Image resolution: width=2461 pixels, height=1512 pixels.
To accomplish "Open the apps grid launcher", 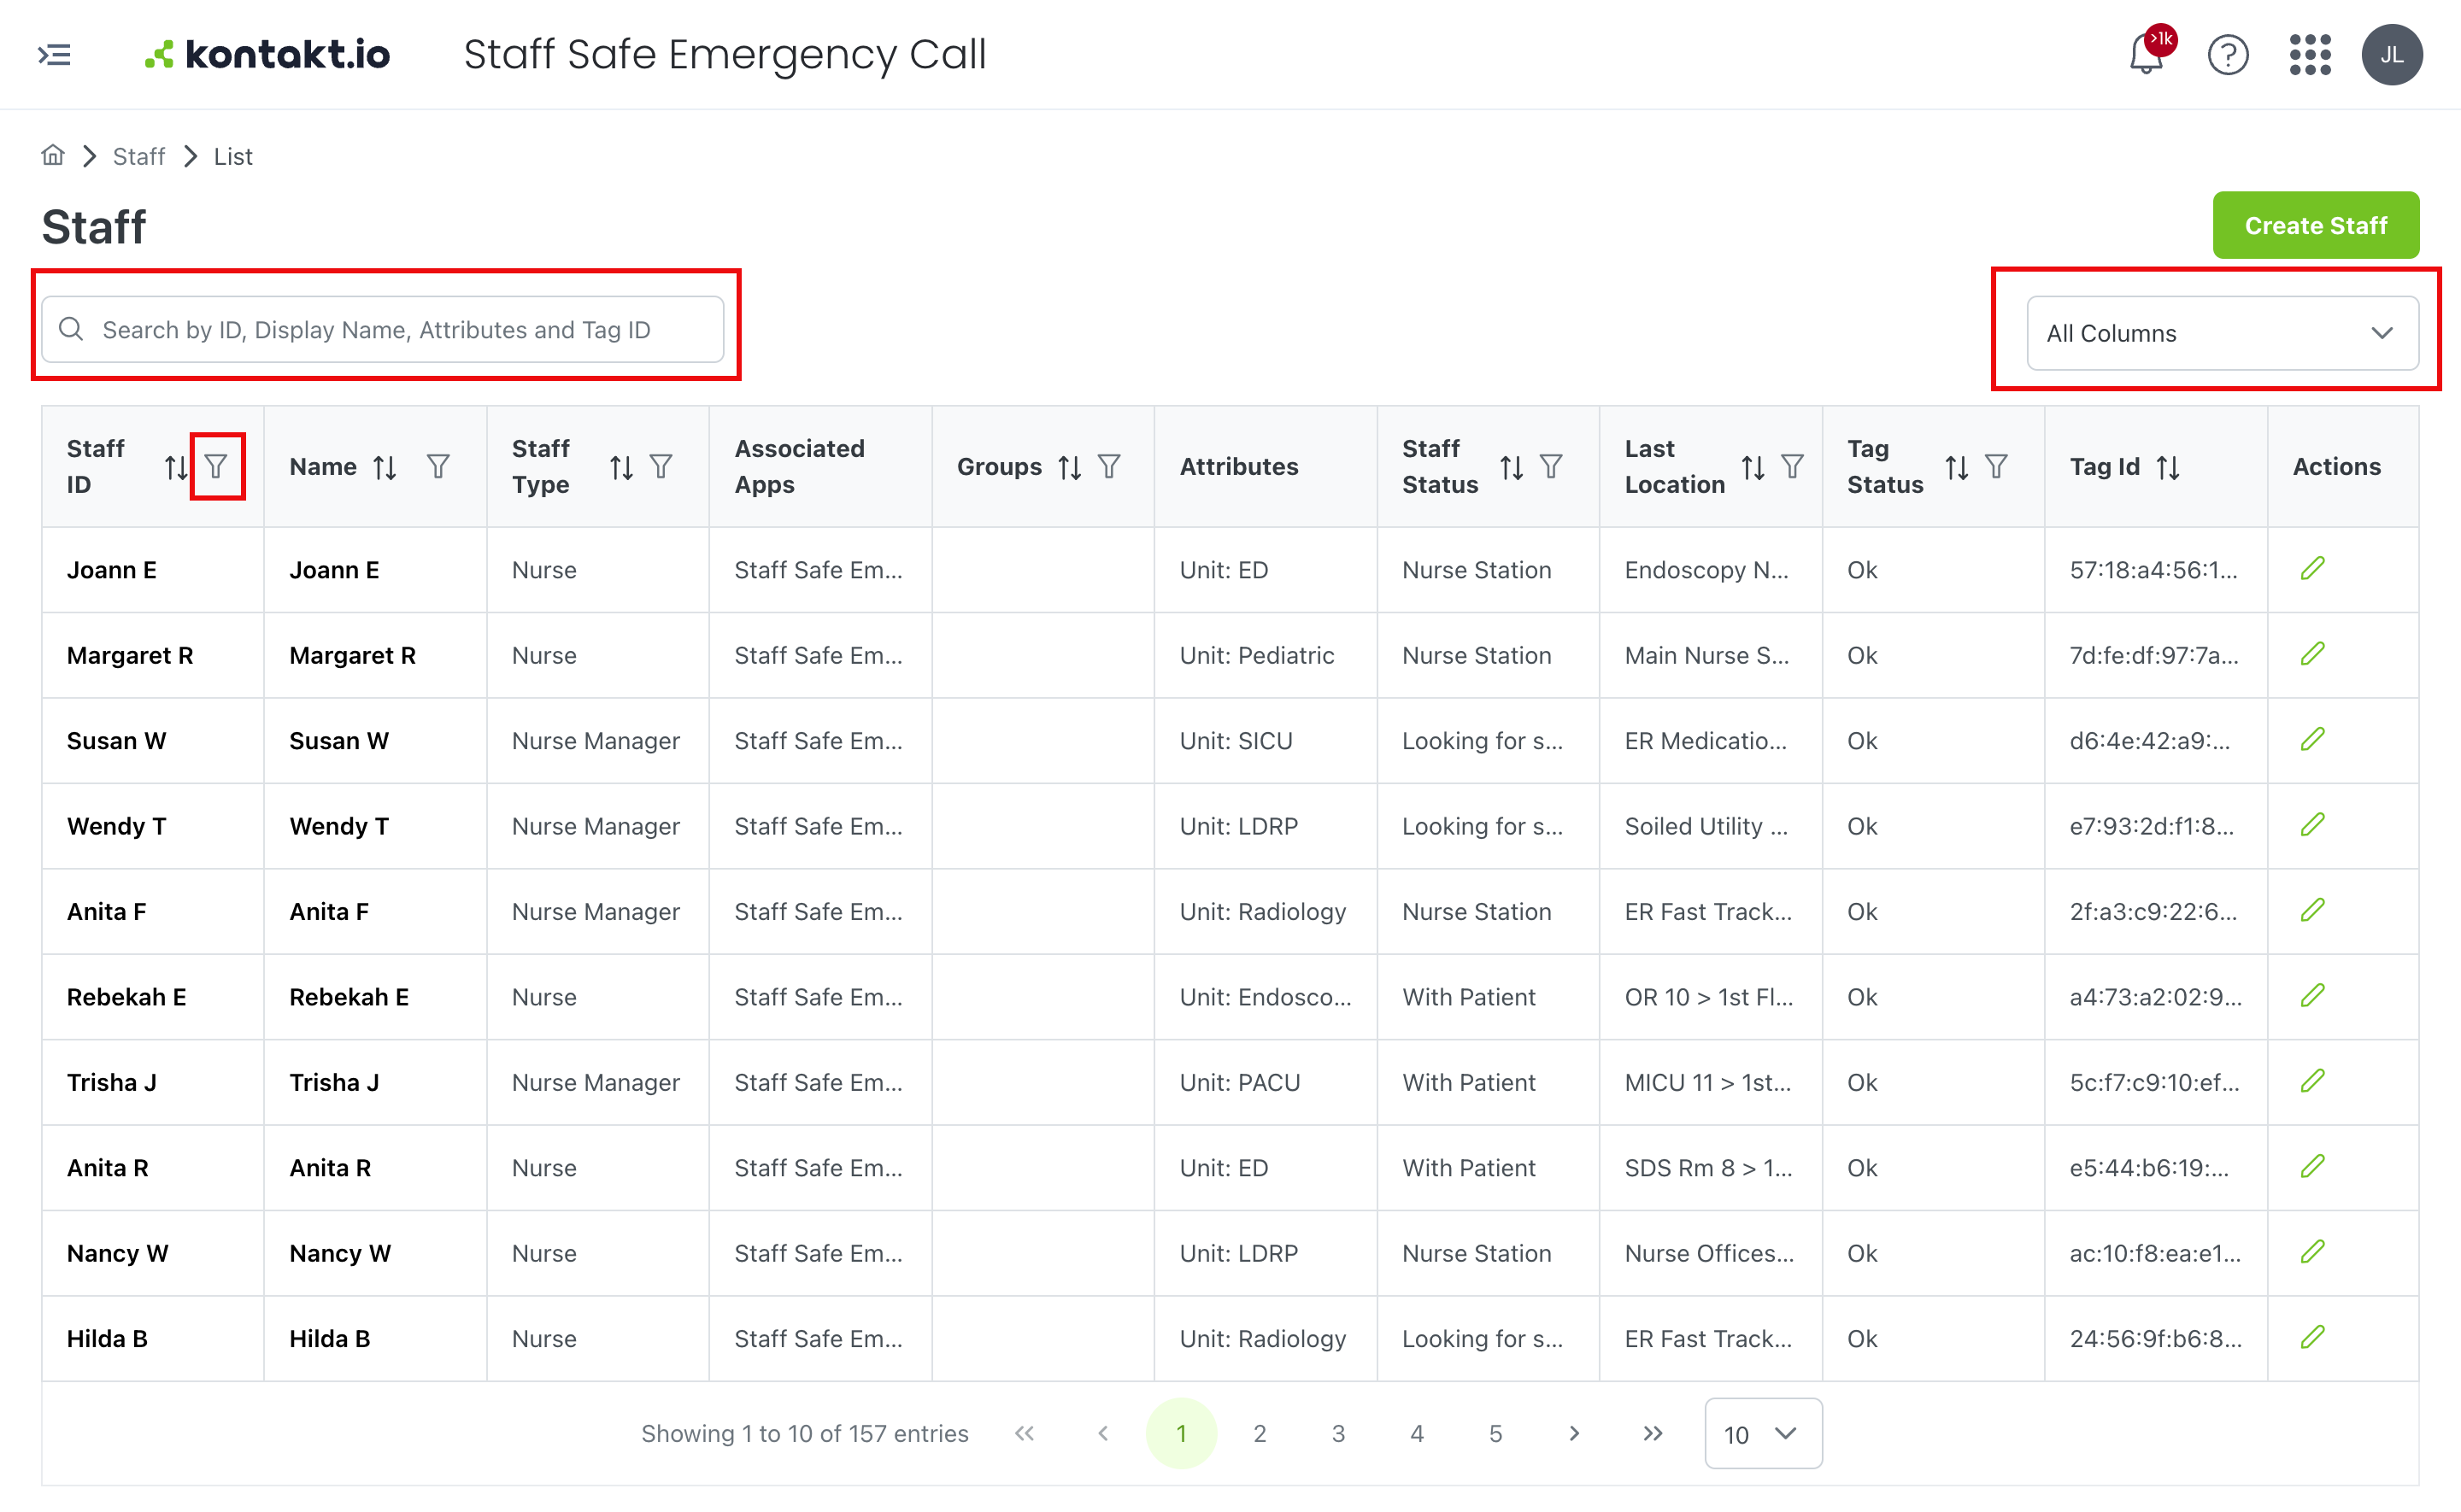I will (x=2310, y=55).
